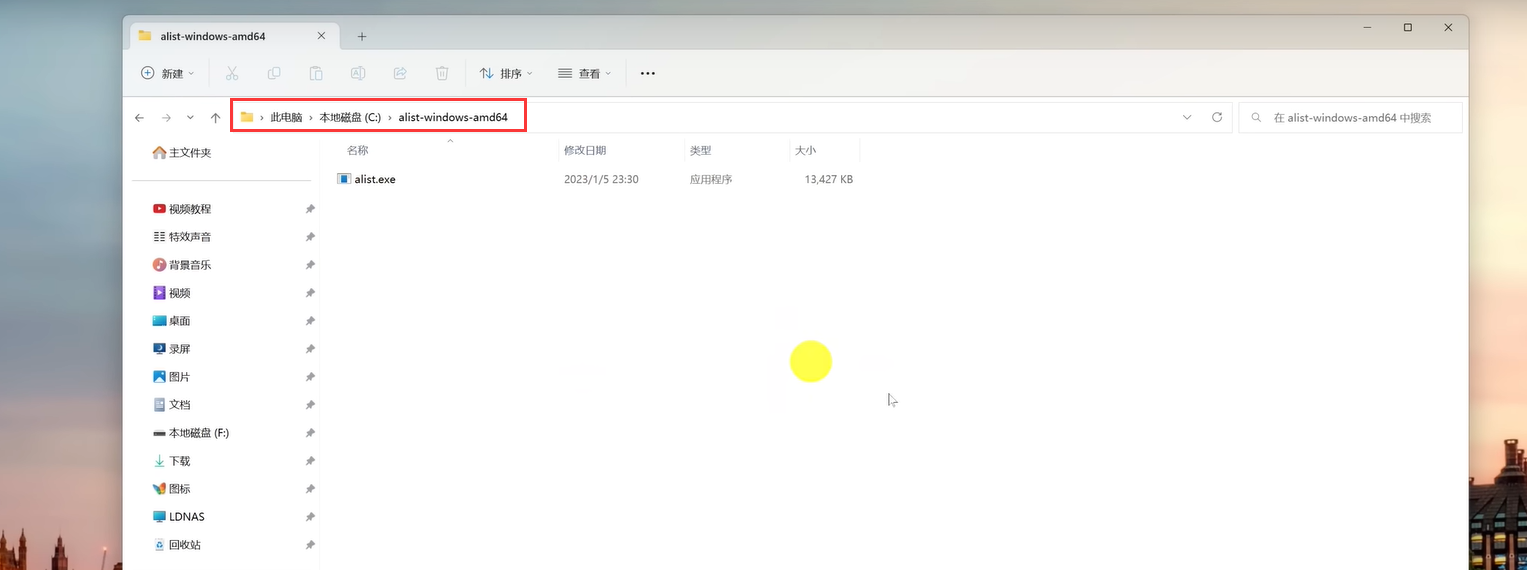Click the 图标 sidebar folder icon
The width and height of the screenshot is (1527, 570).
159,489
